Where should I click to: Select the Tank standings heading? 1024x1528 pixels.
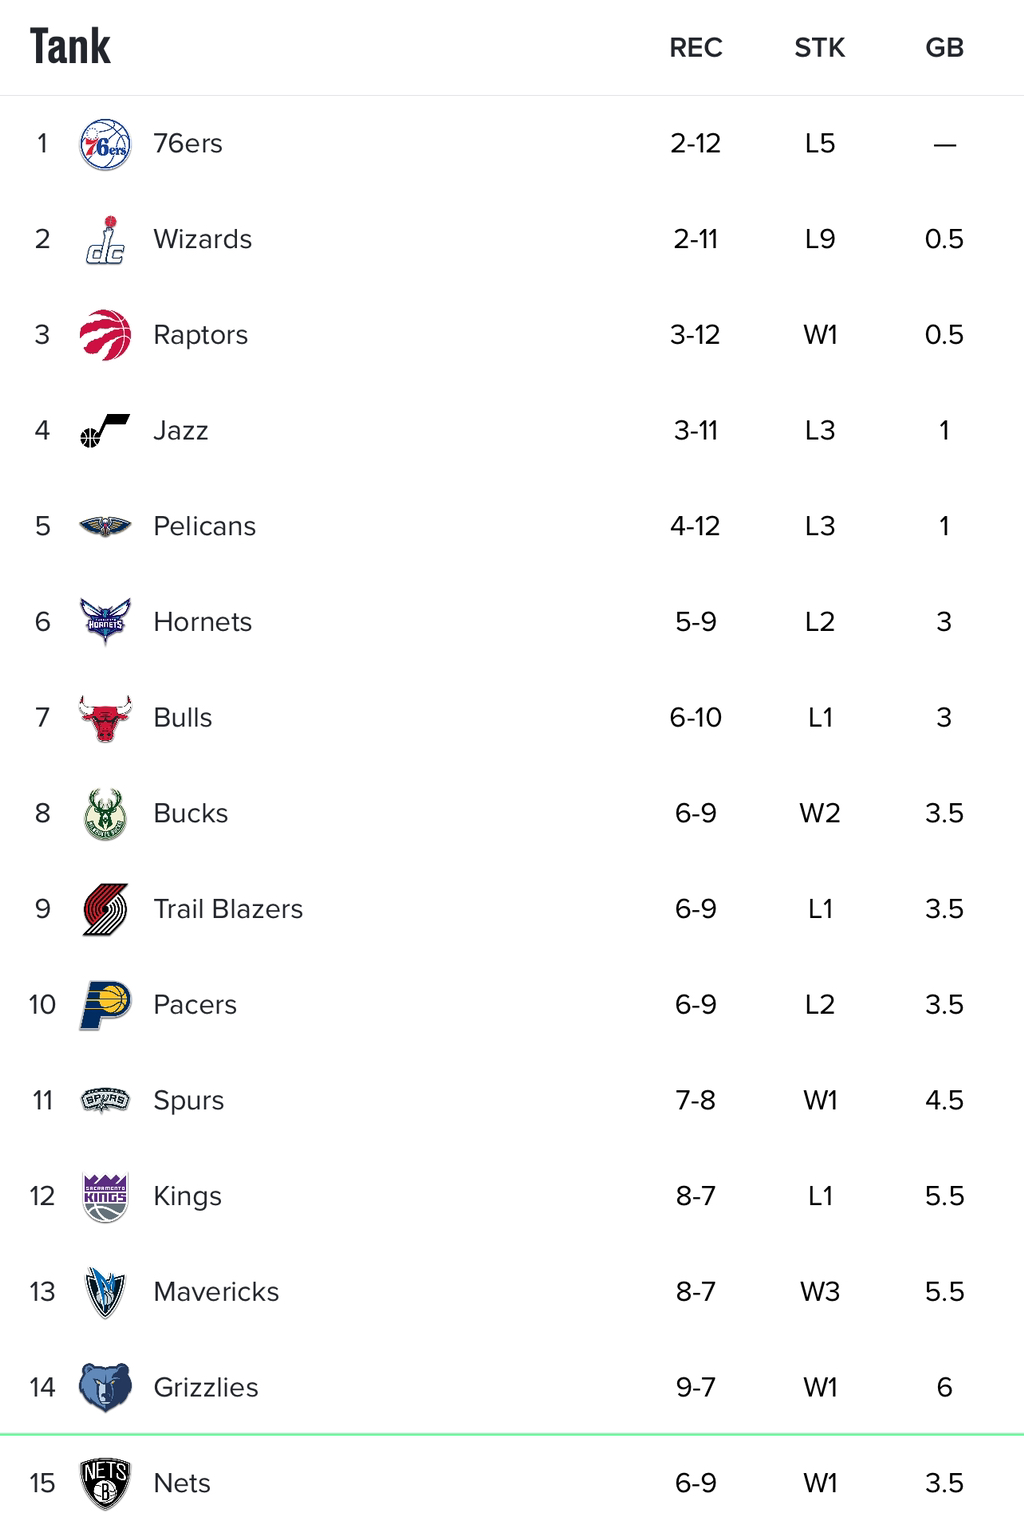pos(70,47)
